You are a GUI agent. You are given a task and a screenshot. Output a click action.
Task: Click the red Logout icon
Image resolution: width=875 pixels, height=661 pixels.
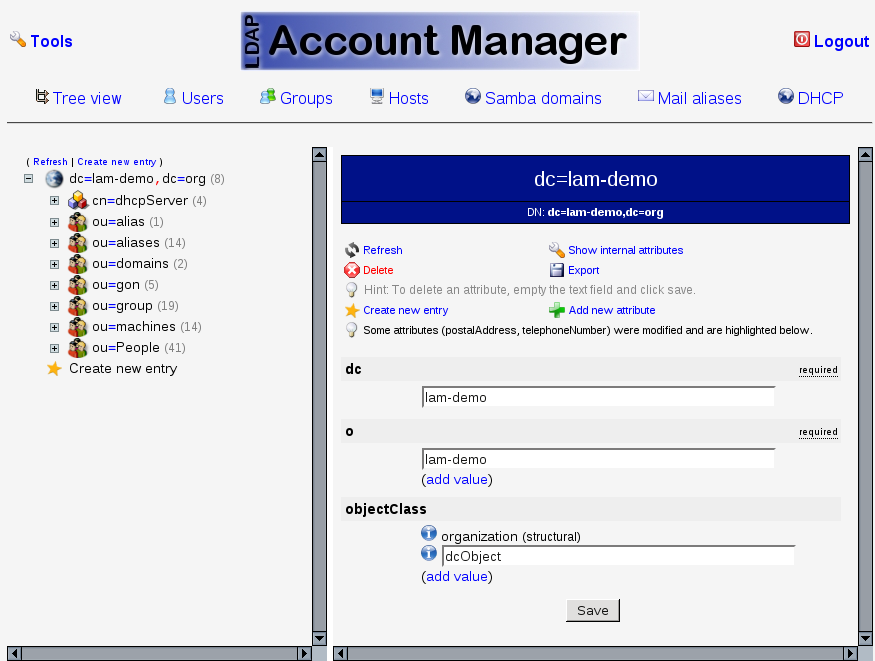[801, 40]
